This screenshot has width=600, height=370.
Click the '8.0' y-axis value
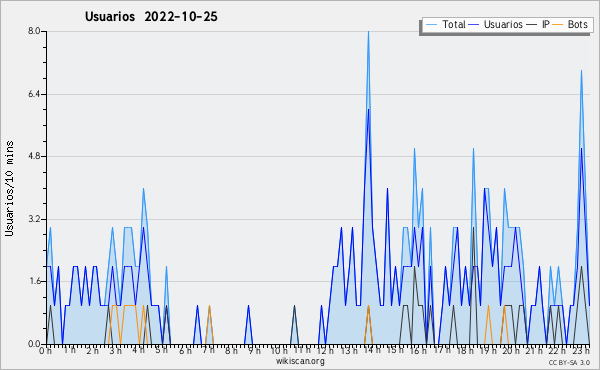(34, 31)
